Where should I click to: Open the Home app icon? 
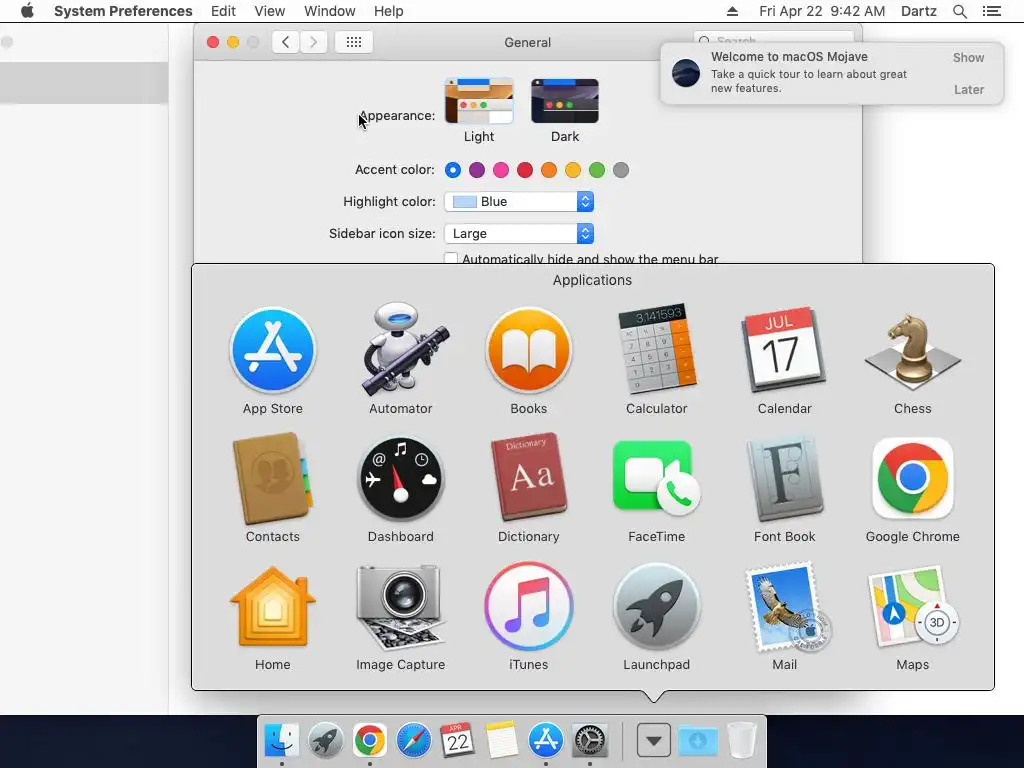tap(272, 607)
